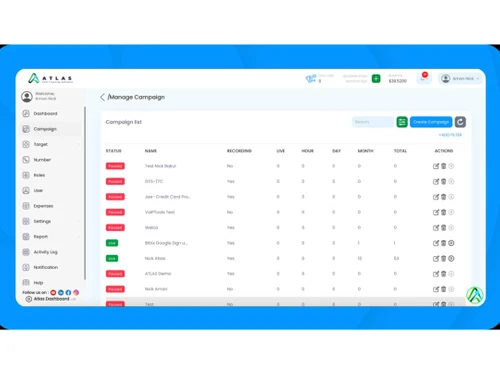The image size is (500, 375).
Task: Click the edit icon for Nick Aman
Action: pyautogui.click(x=436, y=289)
